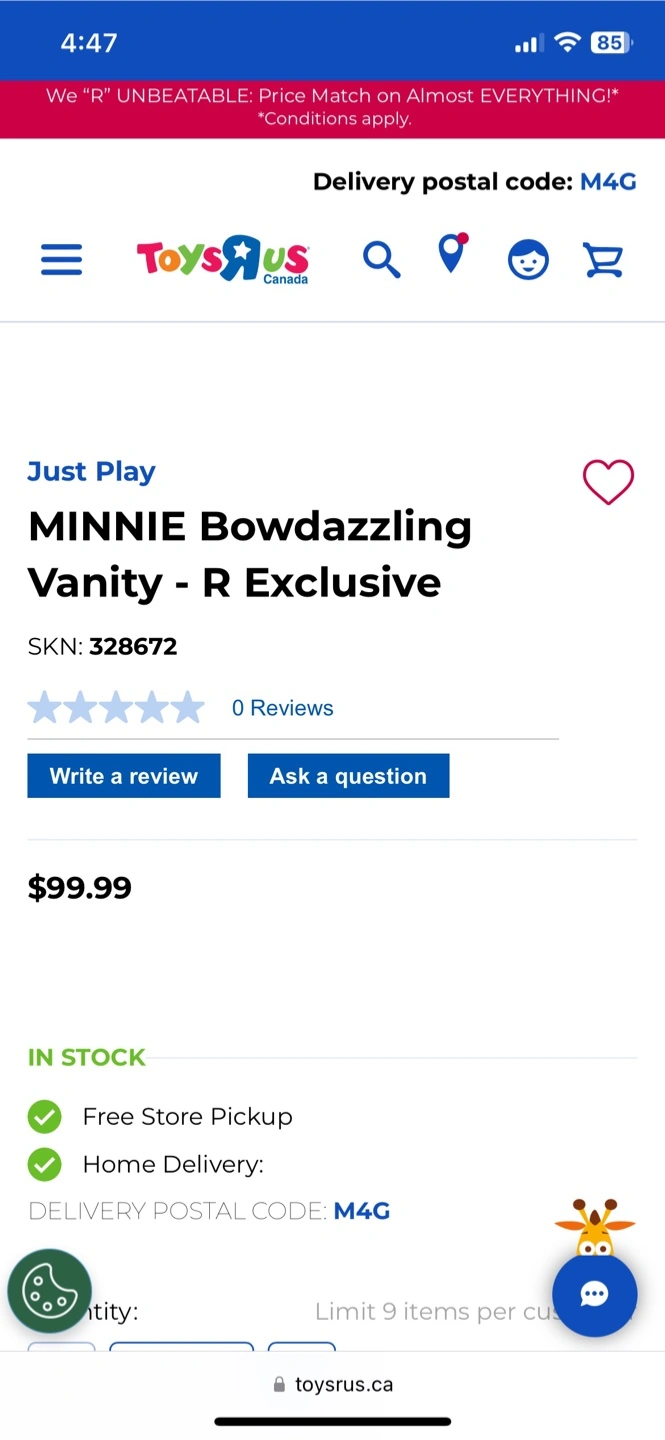Image resolution: width=665 pixels, height=1440 pixels.
Task: Select the Free Store Pickup checkmark
Action: pyautogui.click(x=44, y=1116)
